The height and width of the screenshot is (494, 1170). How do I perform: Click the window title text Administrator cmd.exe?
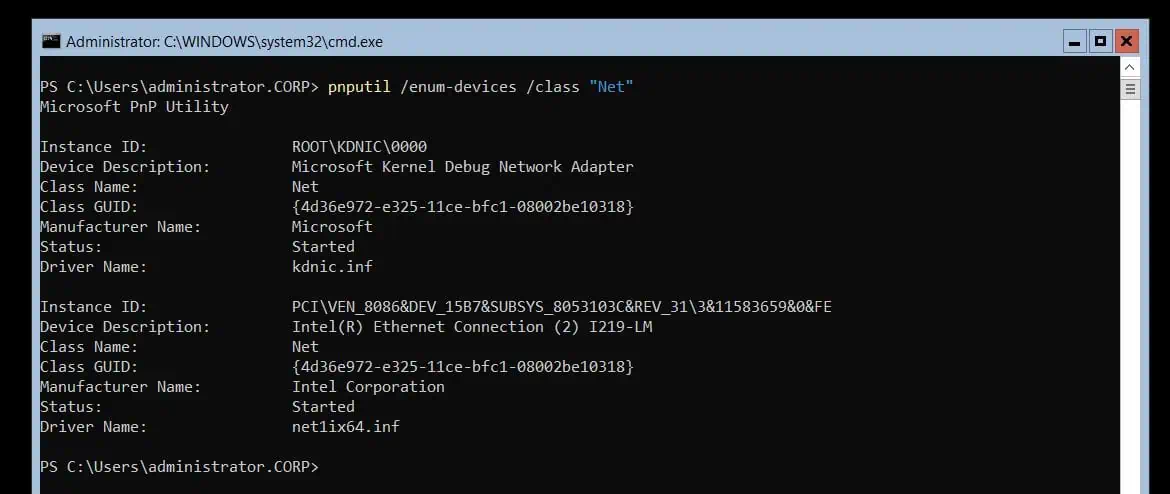point(224,42)
